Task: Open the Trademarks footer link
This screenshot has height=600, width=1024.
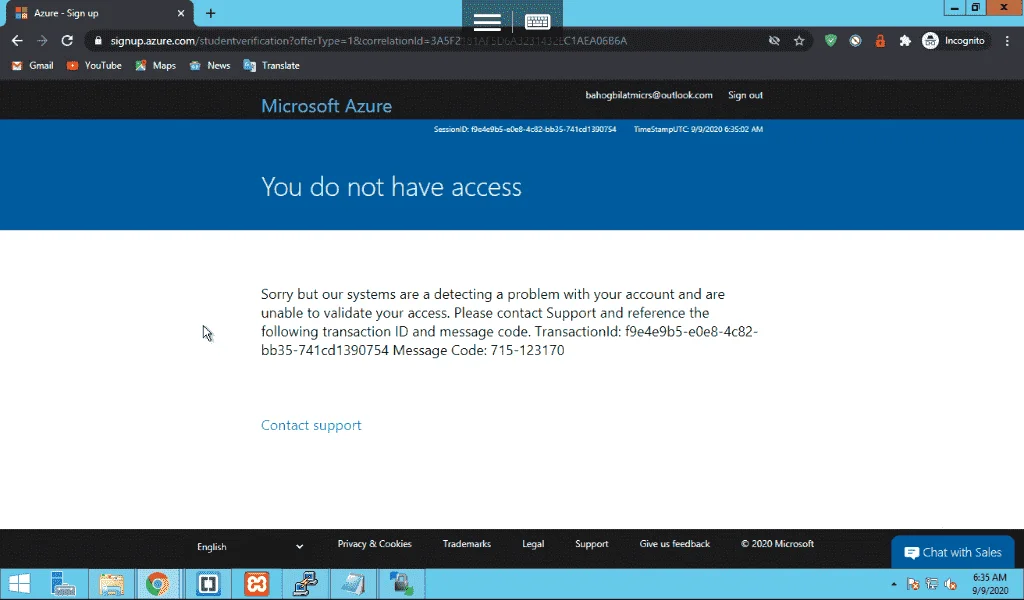Action: (x=466, y=544)
